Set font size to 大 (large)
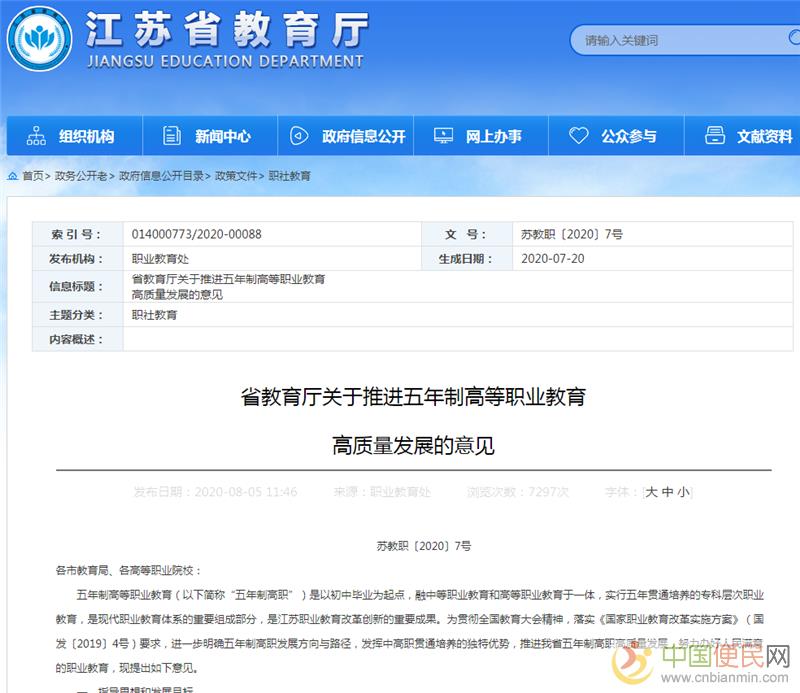 pos(652,492)
